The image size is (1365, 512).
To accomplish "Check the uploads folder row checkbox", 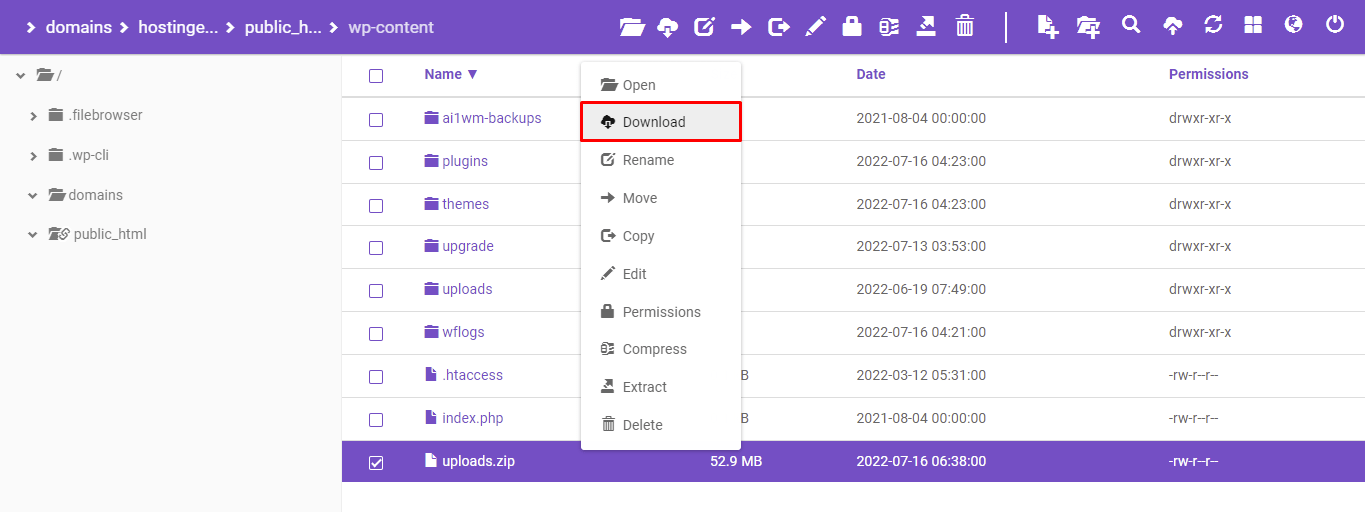I will pyautogui.click(x=376, y=291).
